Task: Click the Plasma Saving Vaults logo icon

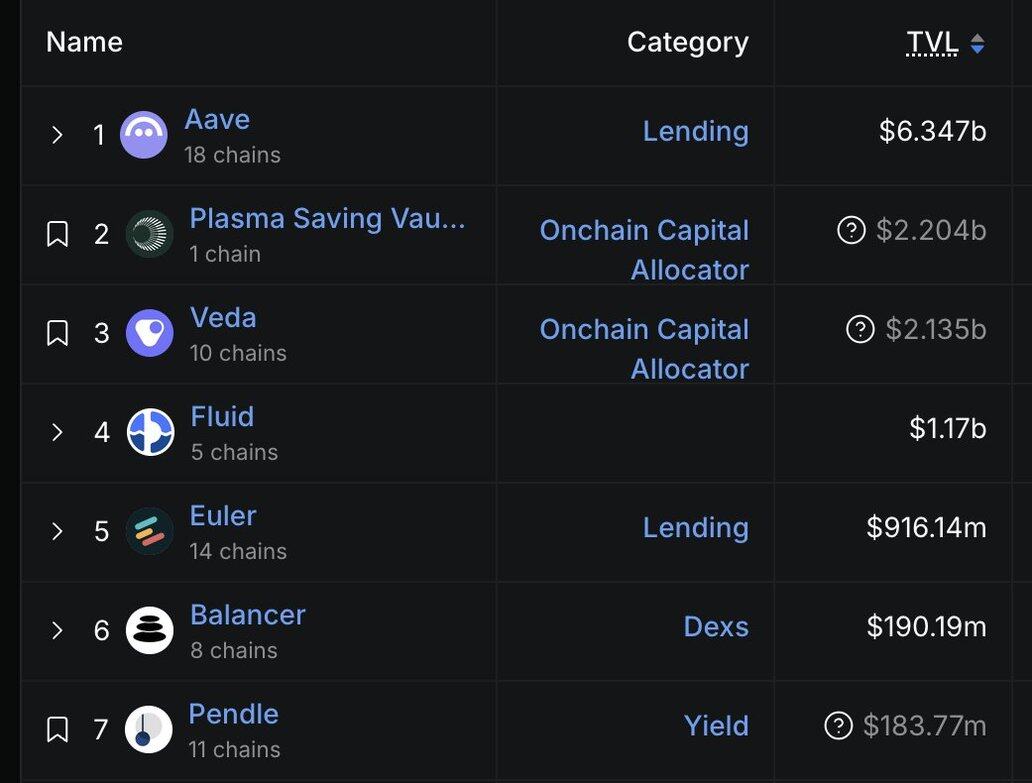Action: [x=149, y=234]
